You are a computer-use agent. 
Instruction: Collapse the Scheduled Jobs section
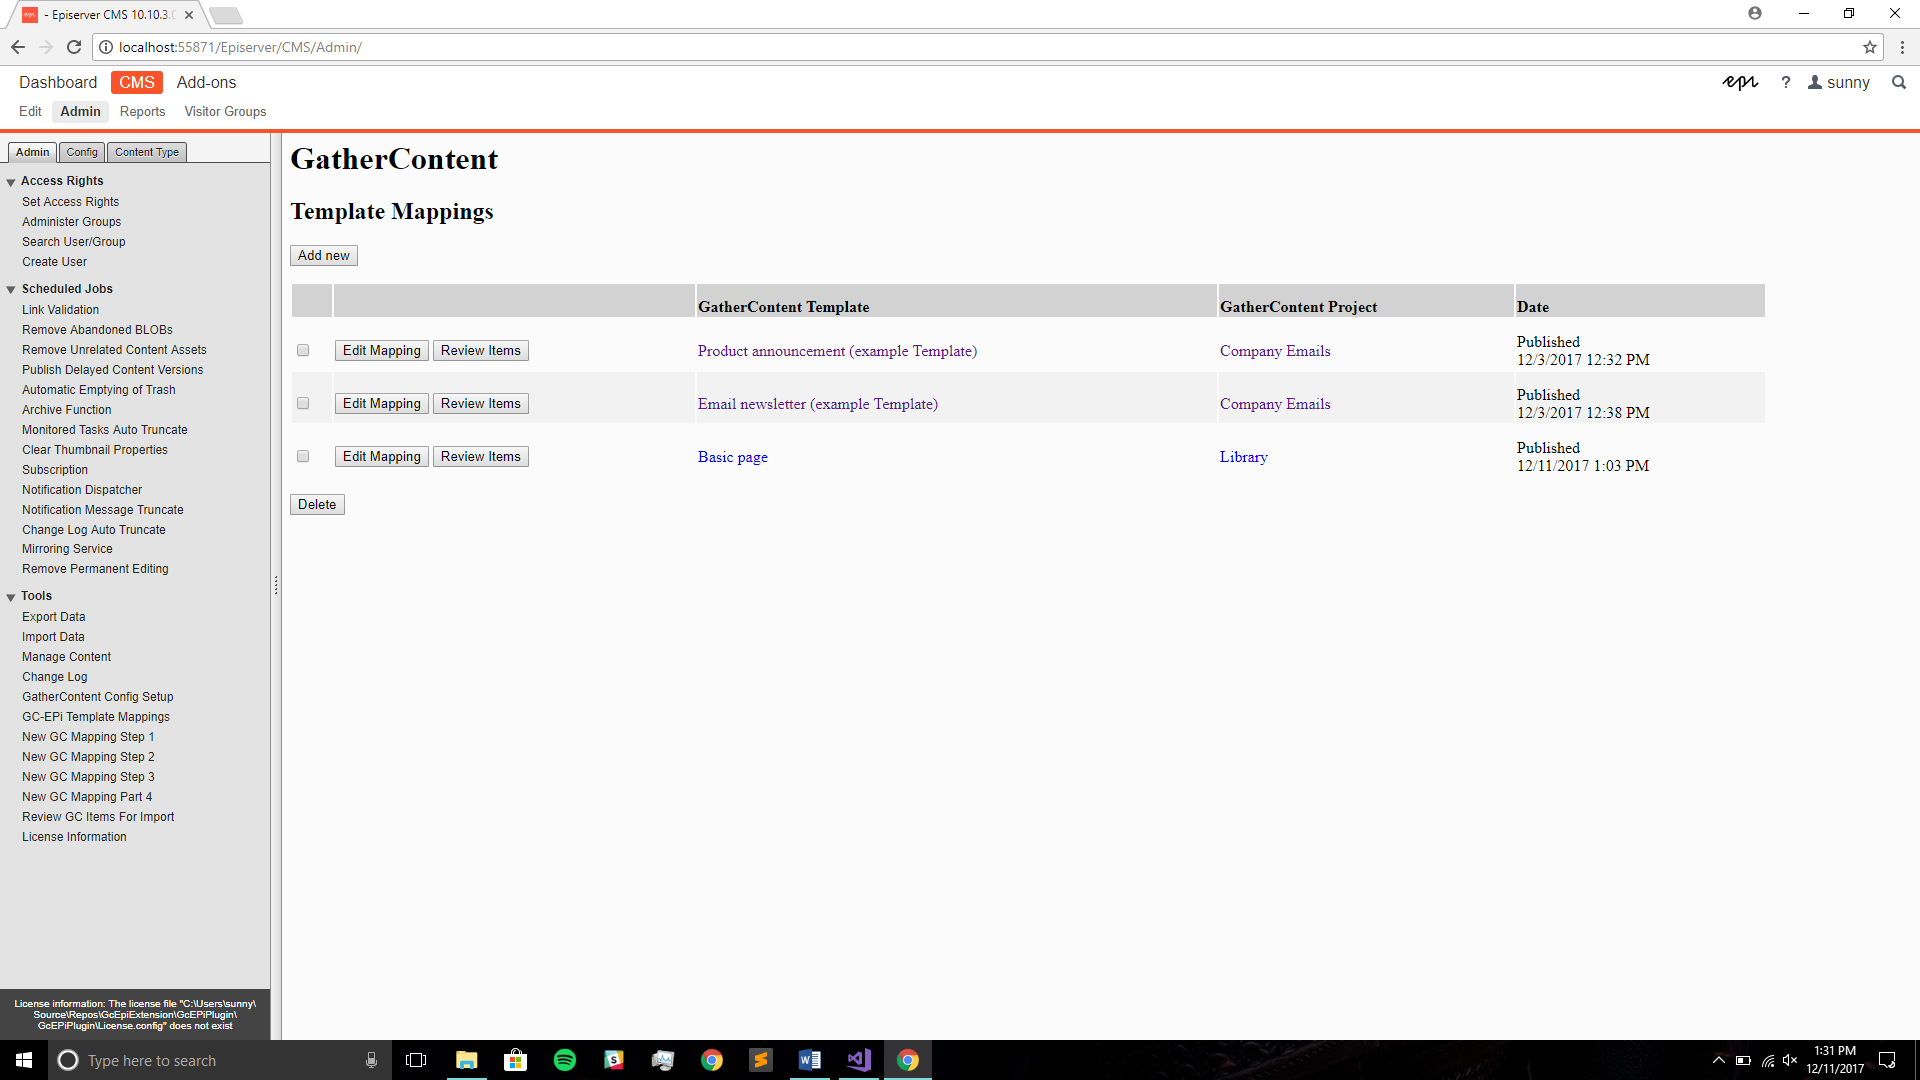pos(11,290)
